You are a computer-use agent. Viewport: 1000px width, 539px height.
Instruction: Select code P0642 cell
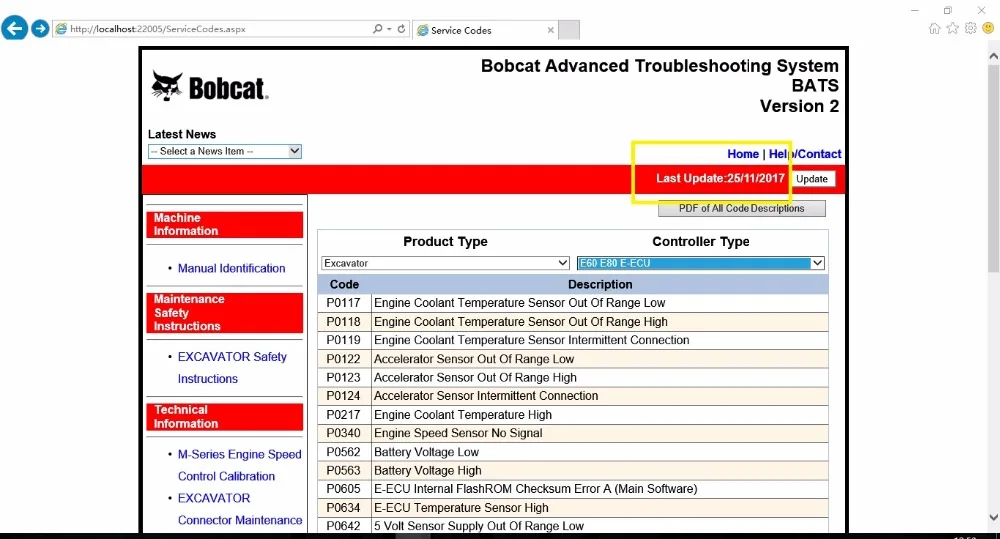(x=344, y=526)
